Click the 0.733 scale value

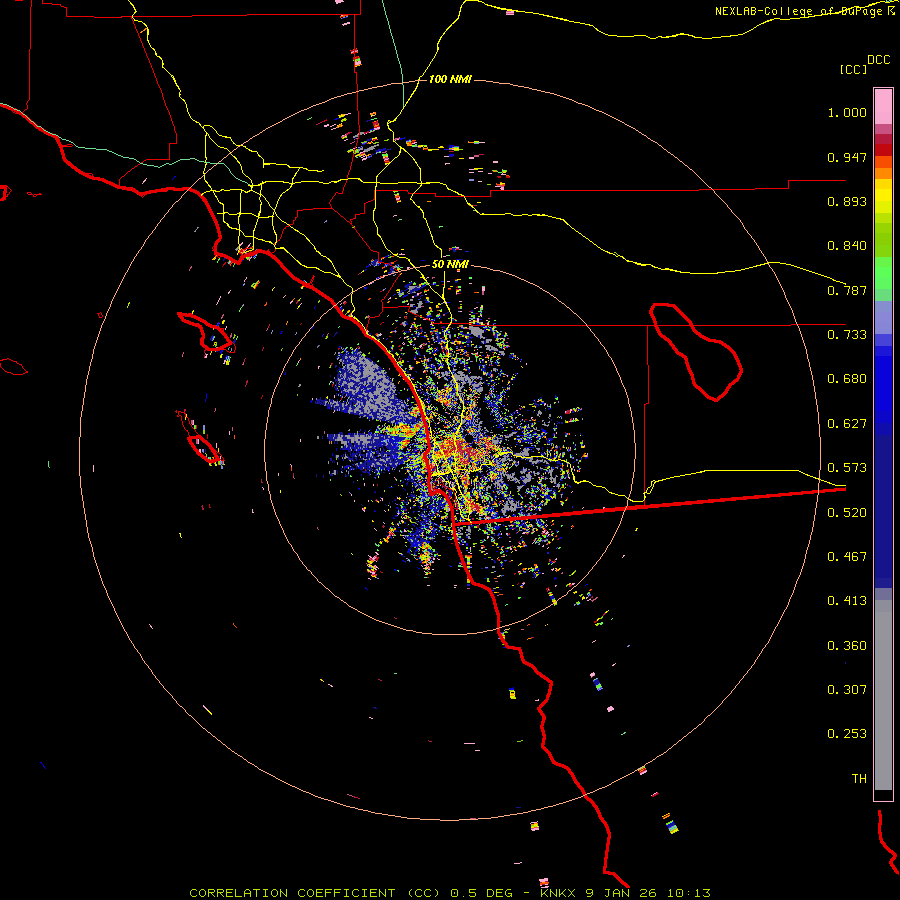click(847, 335)
